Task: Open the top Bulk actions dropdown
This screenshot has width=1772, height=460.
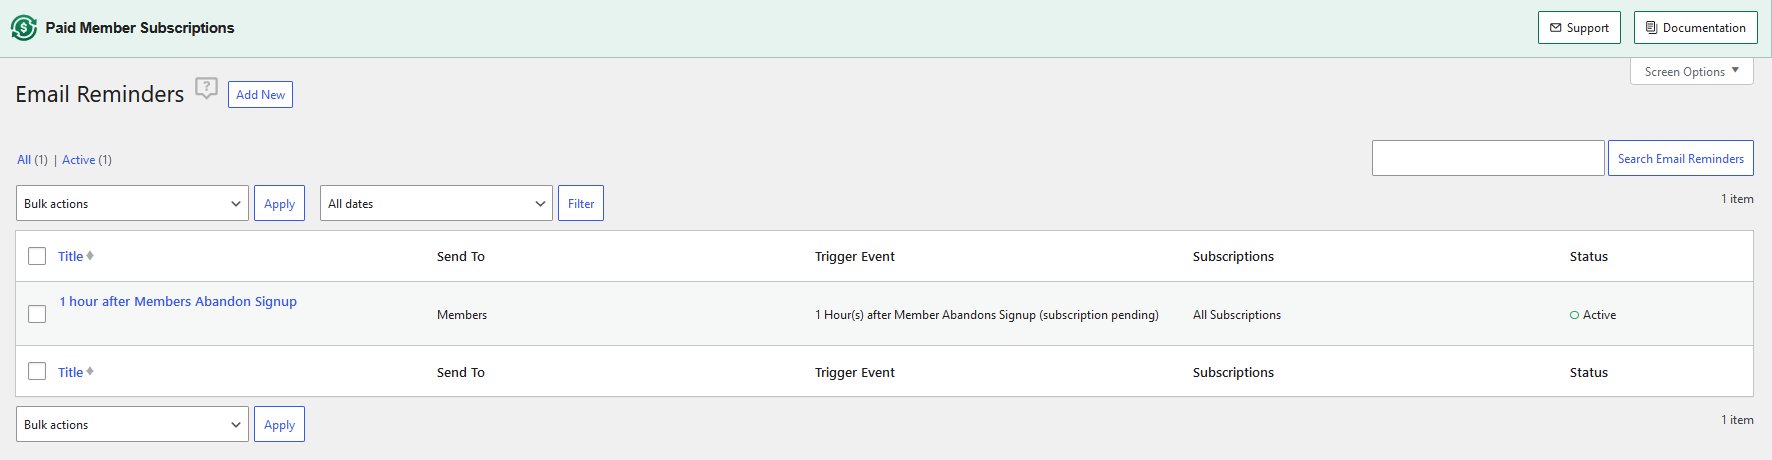Action: point(132,203)
